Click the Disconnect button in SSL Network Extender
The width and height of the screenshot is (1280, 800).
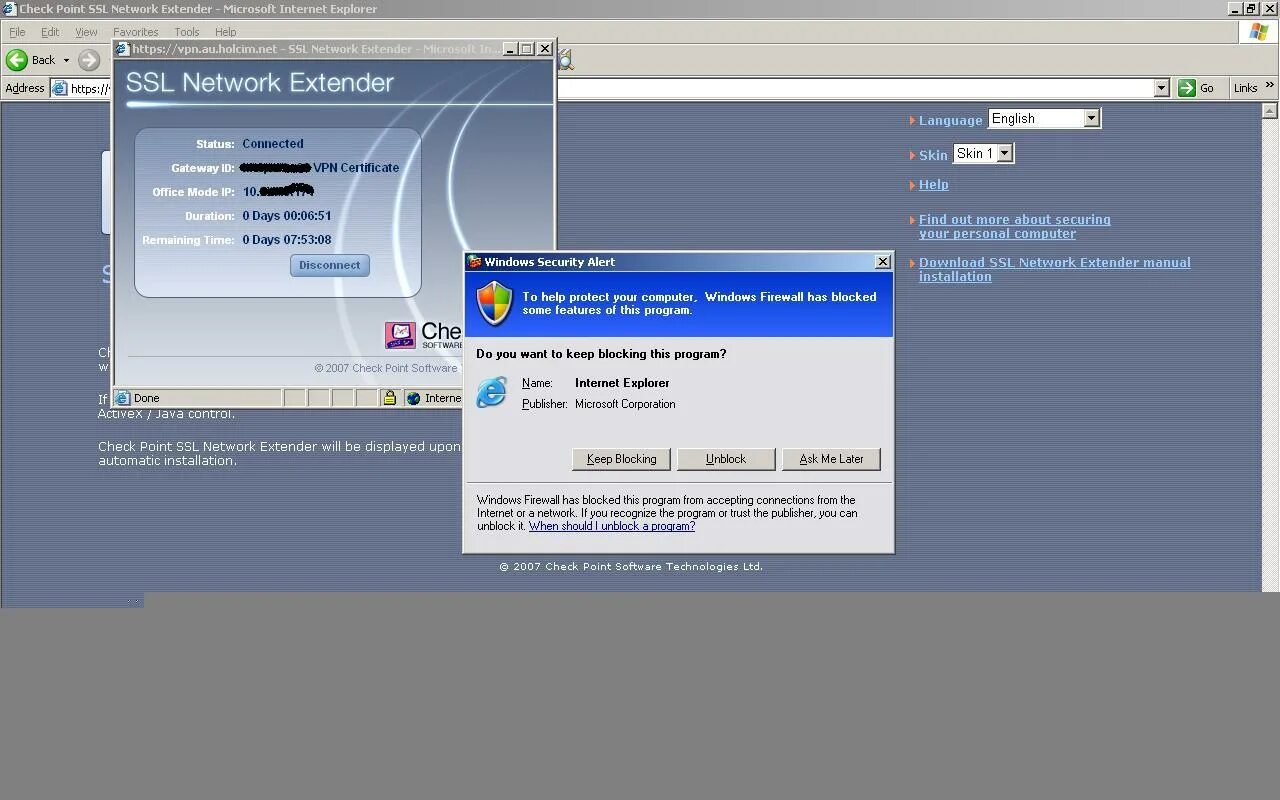[x=330, y=265]
